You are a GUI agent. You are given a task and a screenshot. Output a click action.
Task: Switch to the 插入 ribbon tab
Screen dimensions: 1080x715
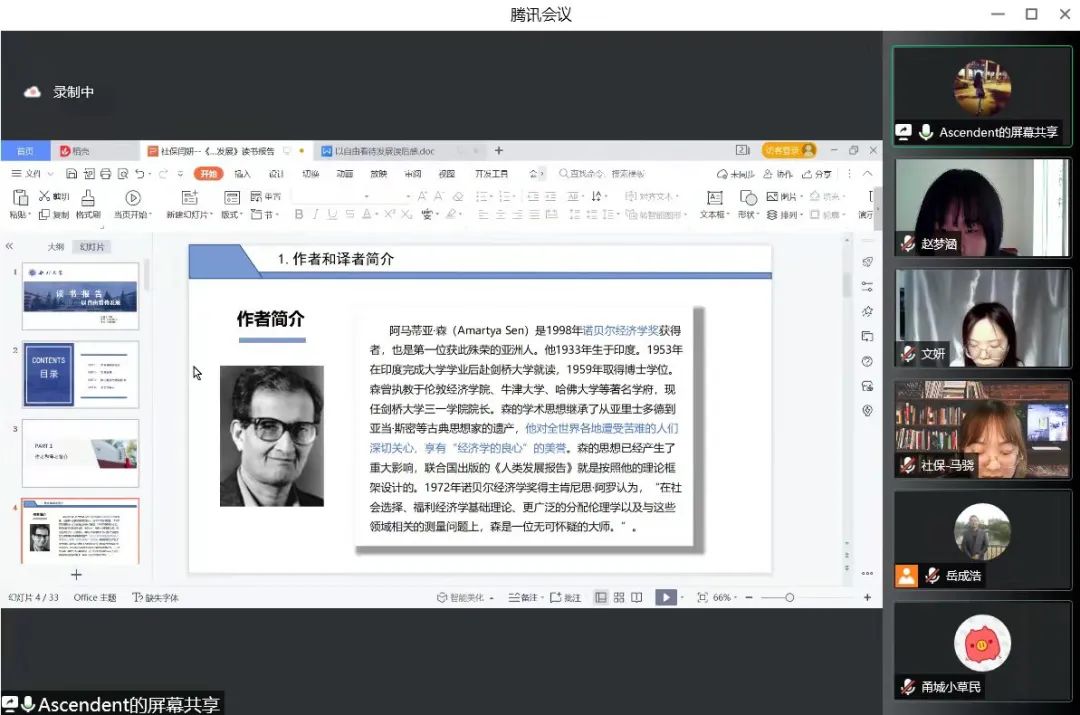pyautogui.click(x=242, y=173)
